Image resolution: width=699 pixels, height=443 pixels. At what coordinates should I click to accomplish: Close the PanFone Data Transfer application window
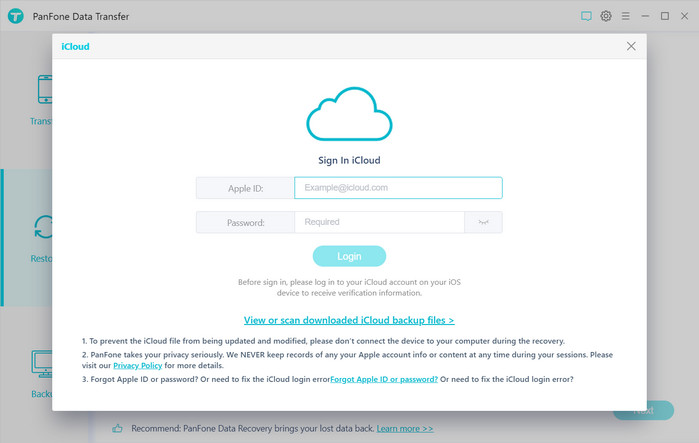pyautogui.click(x=684, y=16)
